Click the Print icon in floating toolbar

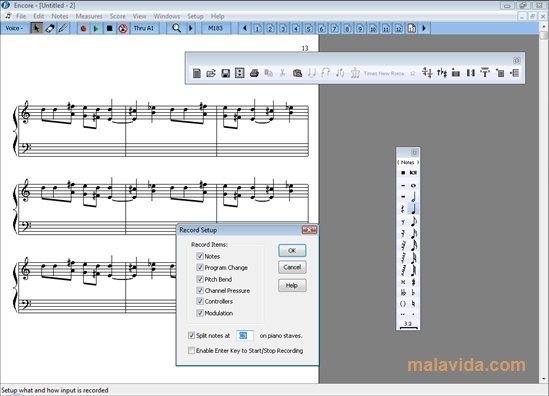pos(254,73)
